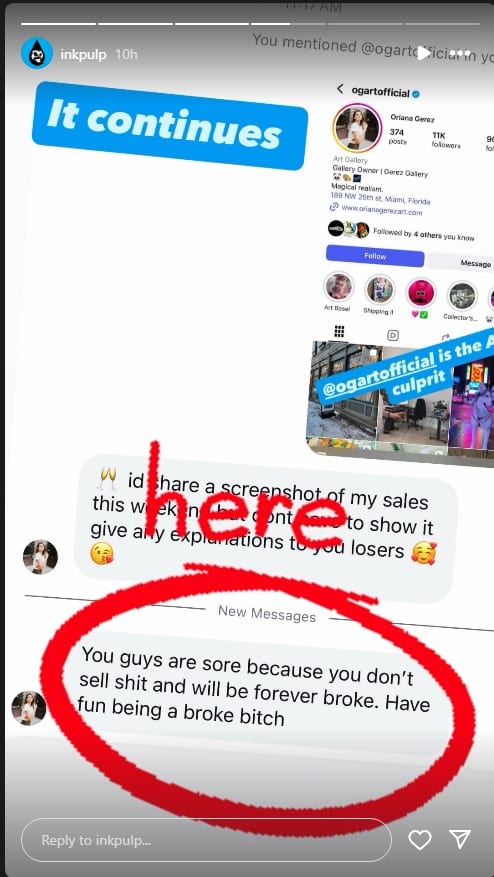Tap the Message button on profile
This screenshot has height=877, width=494.
point(462,262)
